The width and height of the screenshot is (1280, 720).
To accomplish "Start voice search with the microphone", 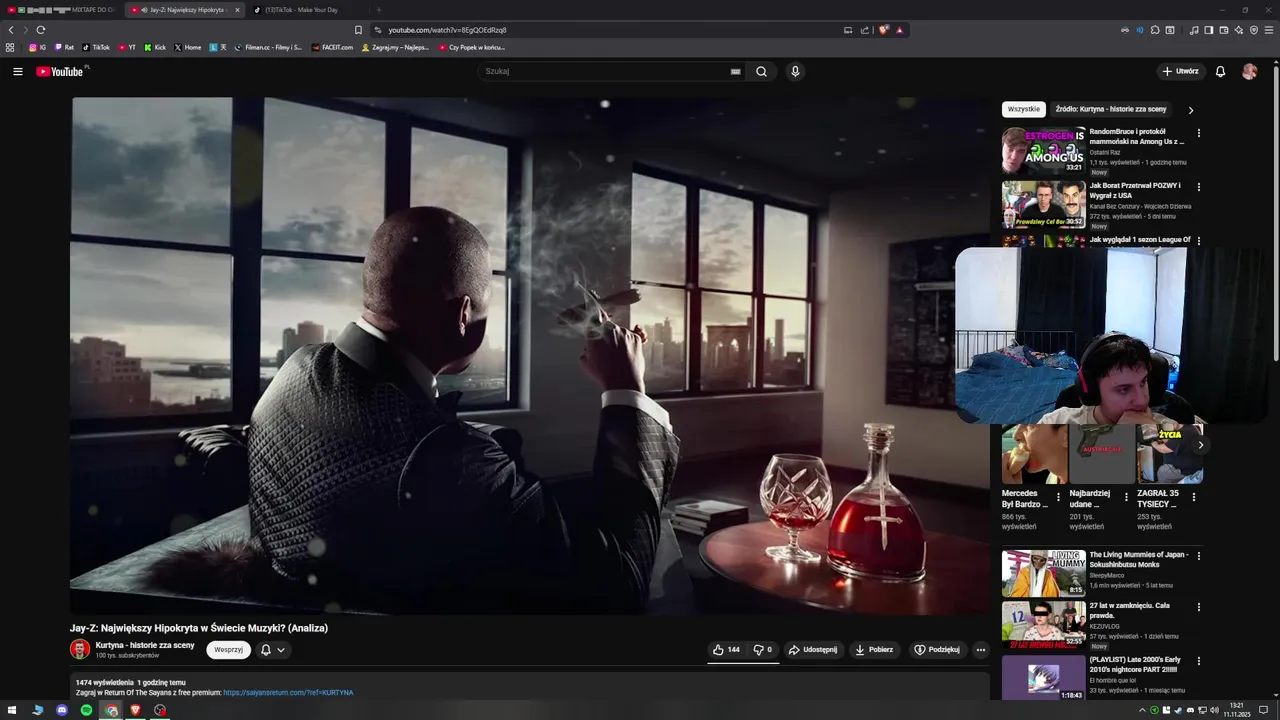I will coord(795,71).
